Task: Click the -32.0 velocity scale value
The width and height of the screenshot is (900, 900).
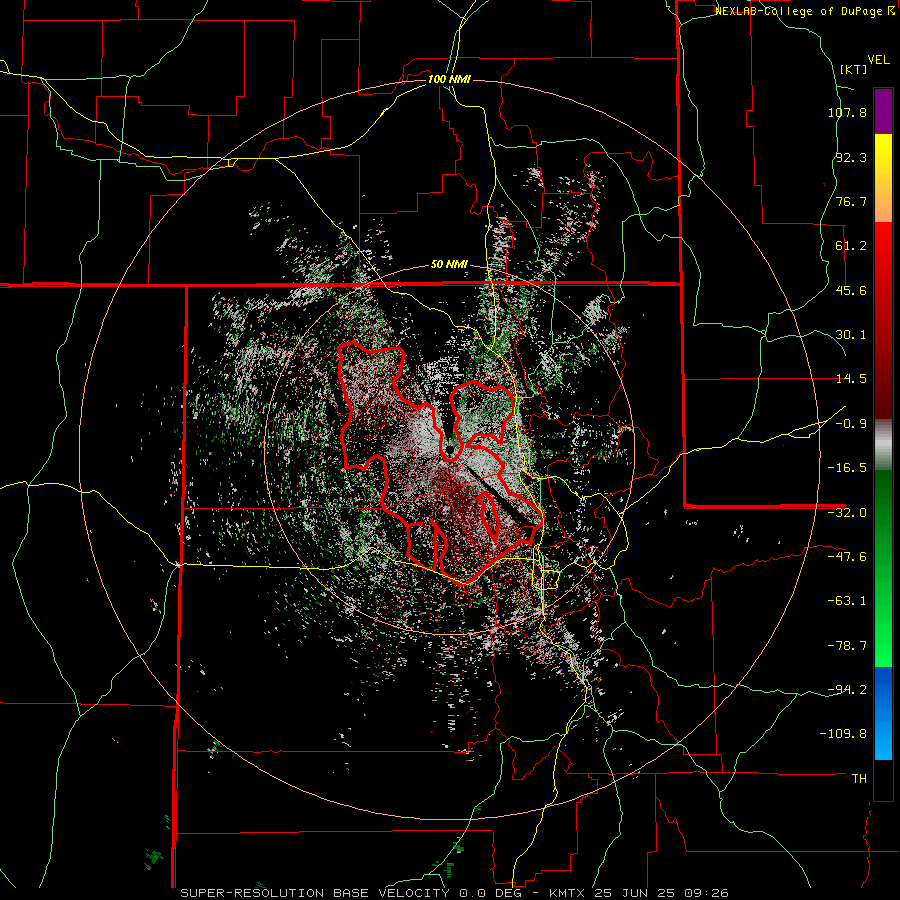Action: click(x=847, y=513)
